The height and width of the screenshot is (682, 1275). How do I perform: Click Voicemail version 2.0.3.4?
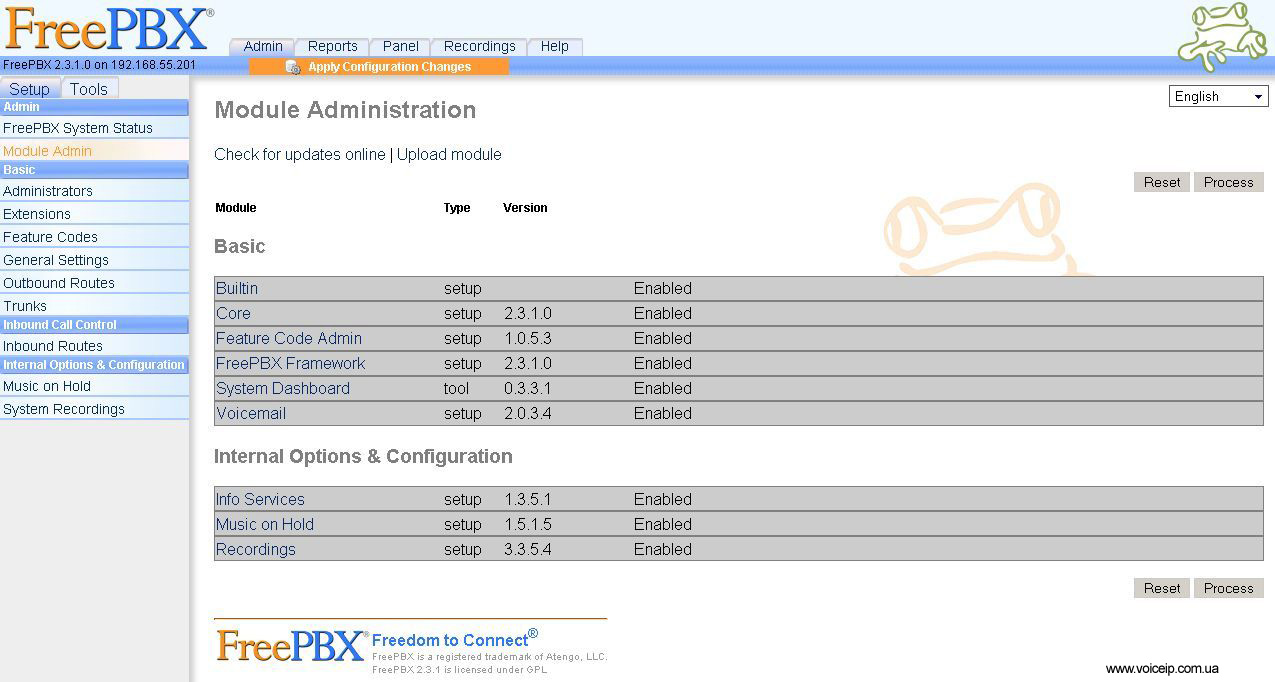coord(528,413)
